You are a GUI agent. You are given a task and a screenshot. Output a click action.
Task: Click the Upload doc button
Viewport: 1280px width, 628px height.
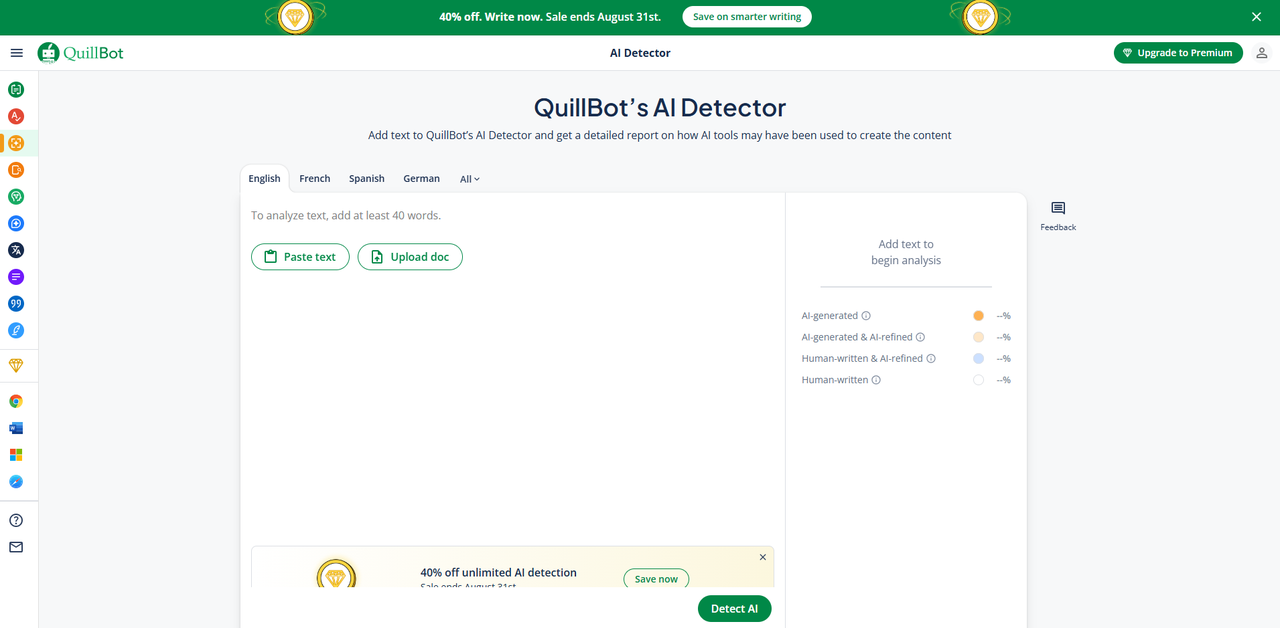[410, 257]
